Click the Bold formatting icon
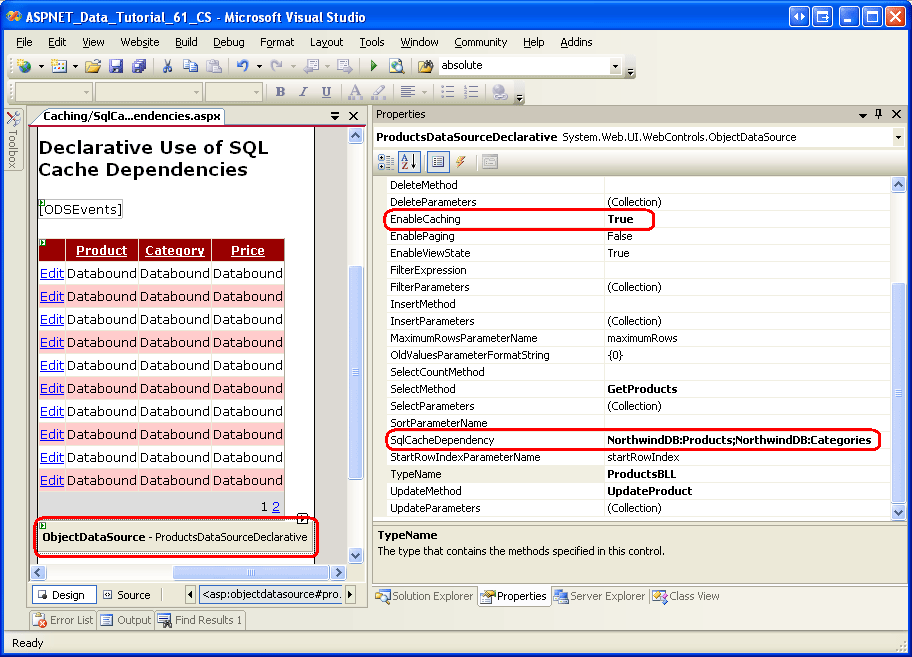The image size is (912, 657). click(x=280, y=92)
